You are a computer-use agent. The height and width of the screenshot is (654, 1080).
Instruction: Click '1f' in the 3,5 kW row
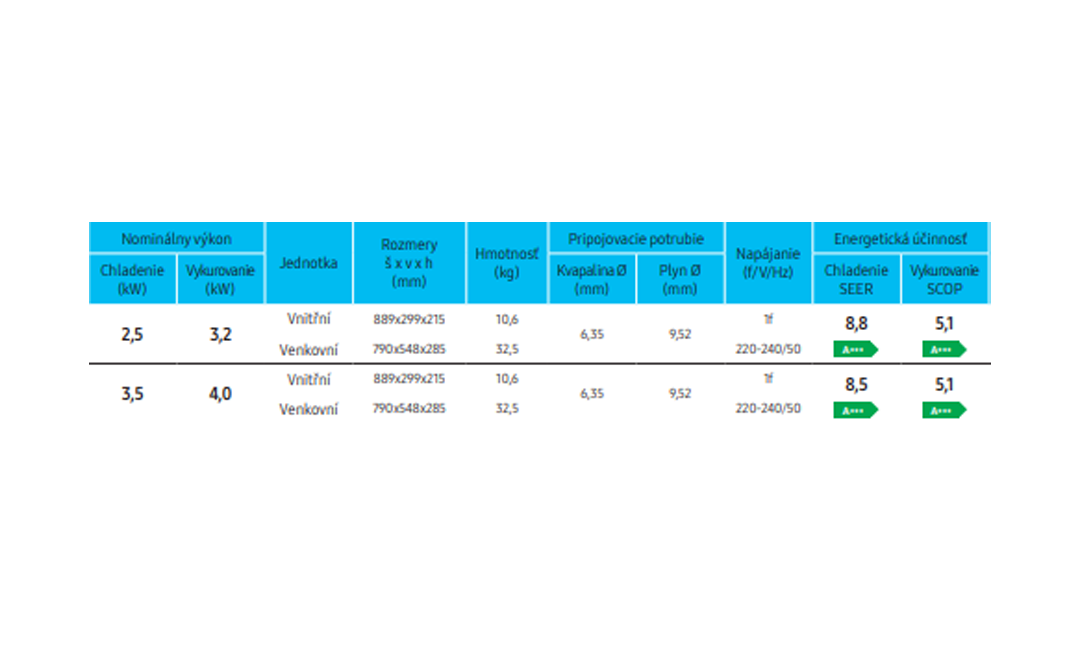pos(768,378)
